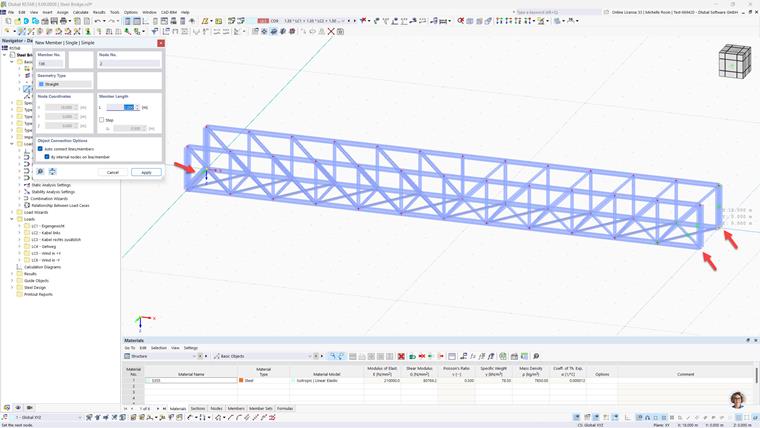Toggle Auto connect lines/members checkbox
This screenshot has width=760, height=428.
(x=40, y=149)
